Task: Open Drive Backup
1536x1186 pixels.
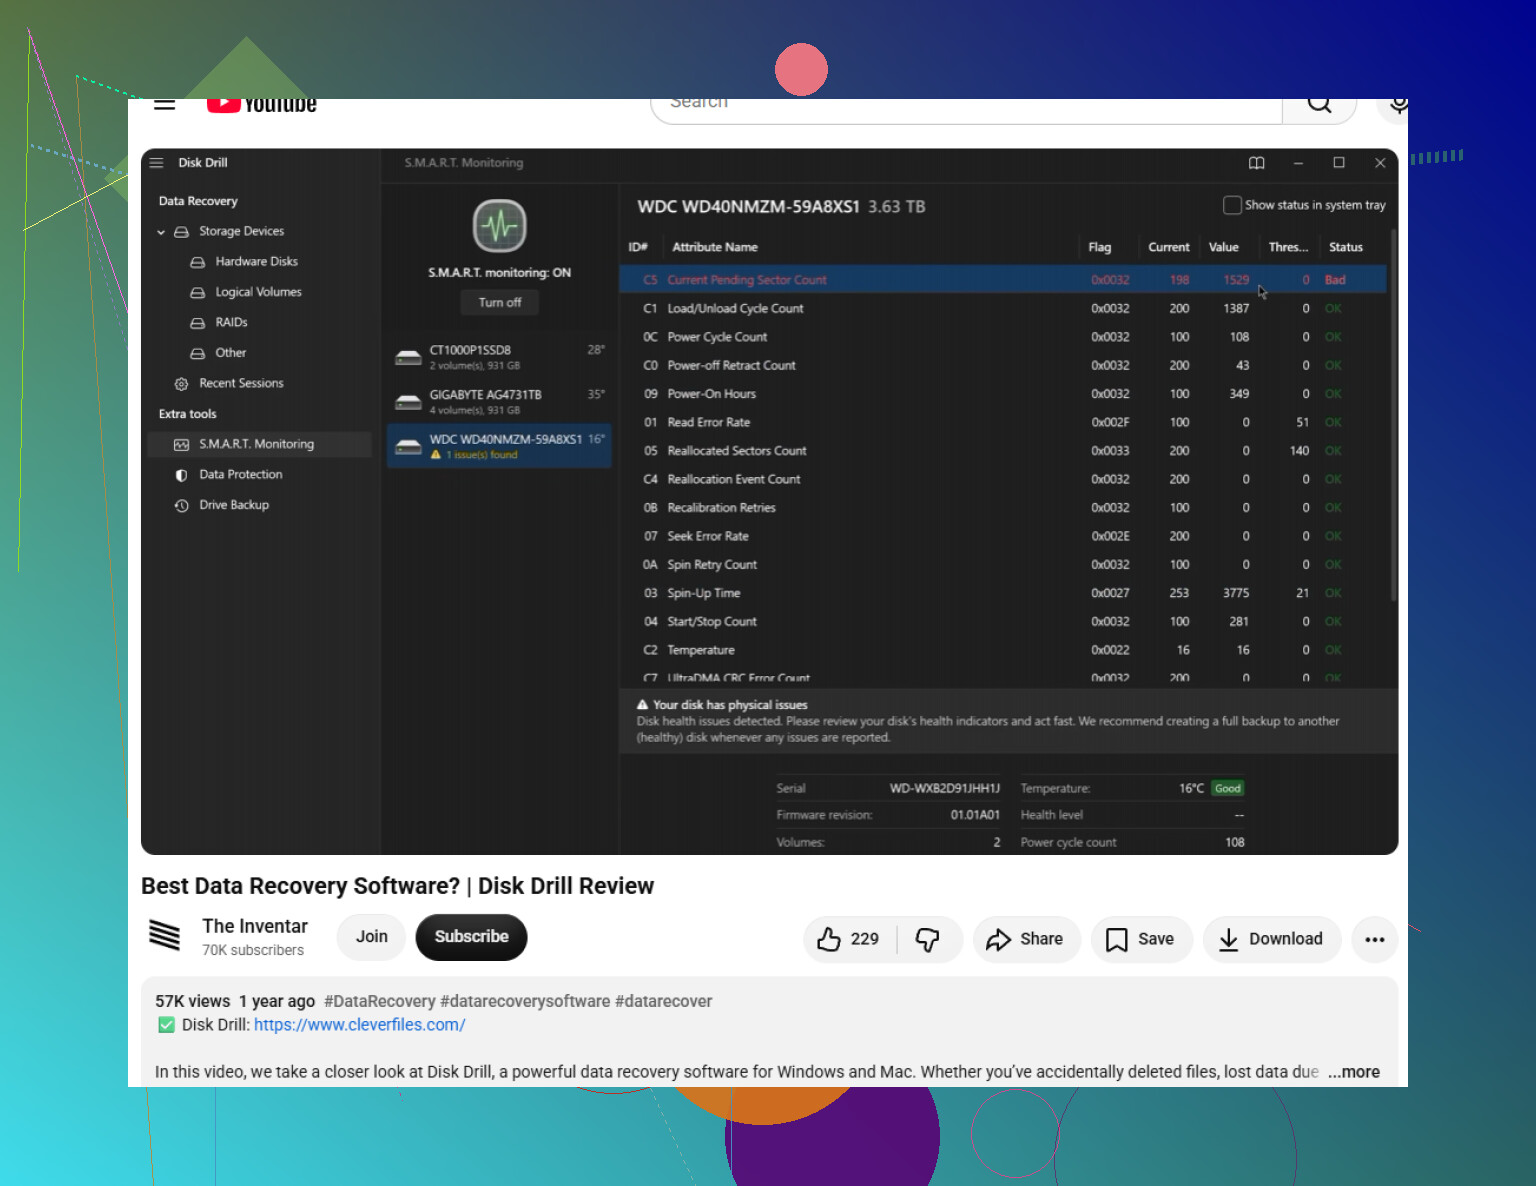Action: point(234,505)
